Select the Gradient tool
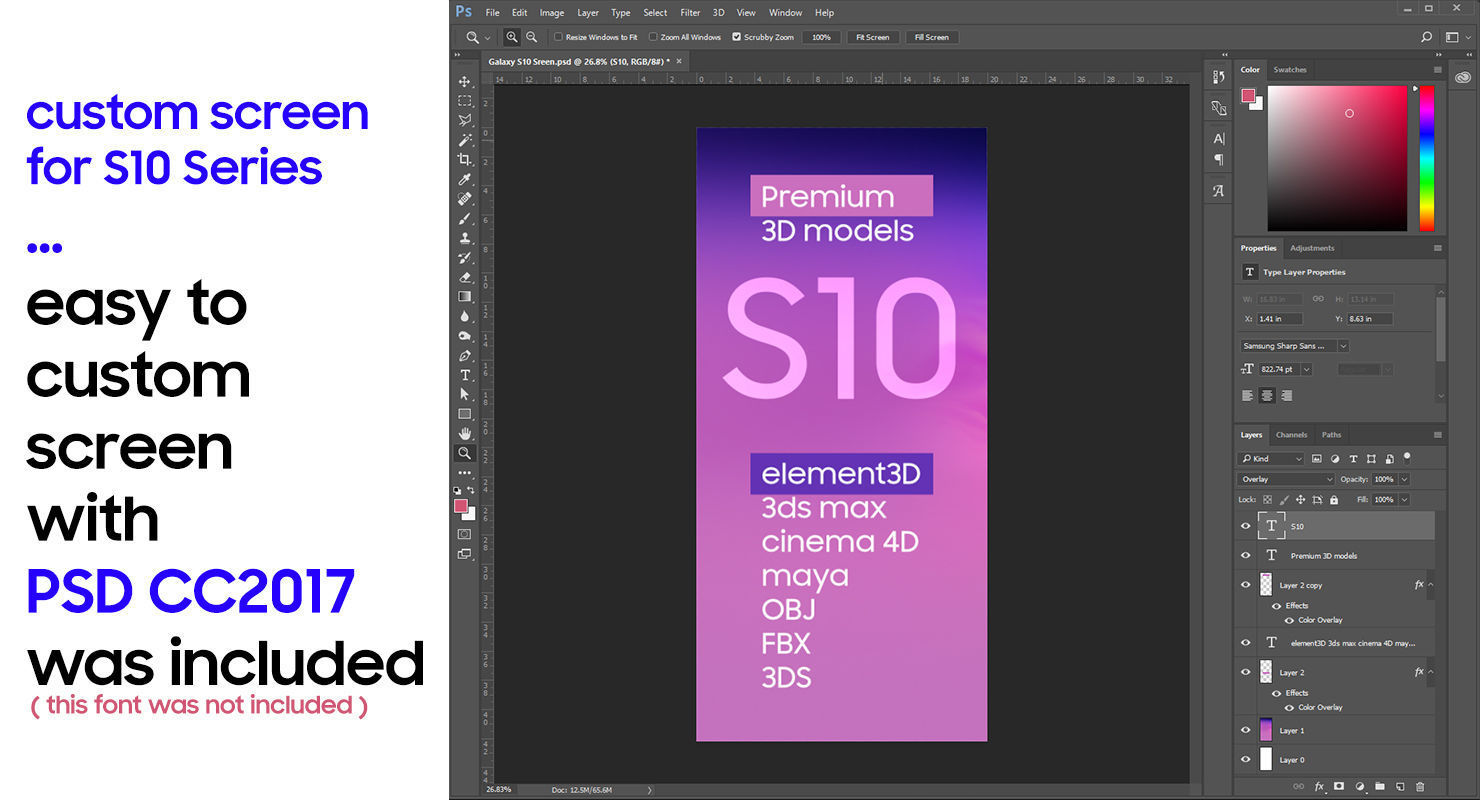 (x=464, y=296)
